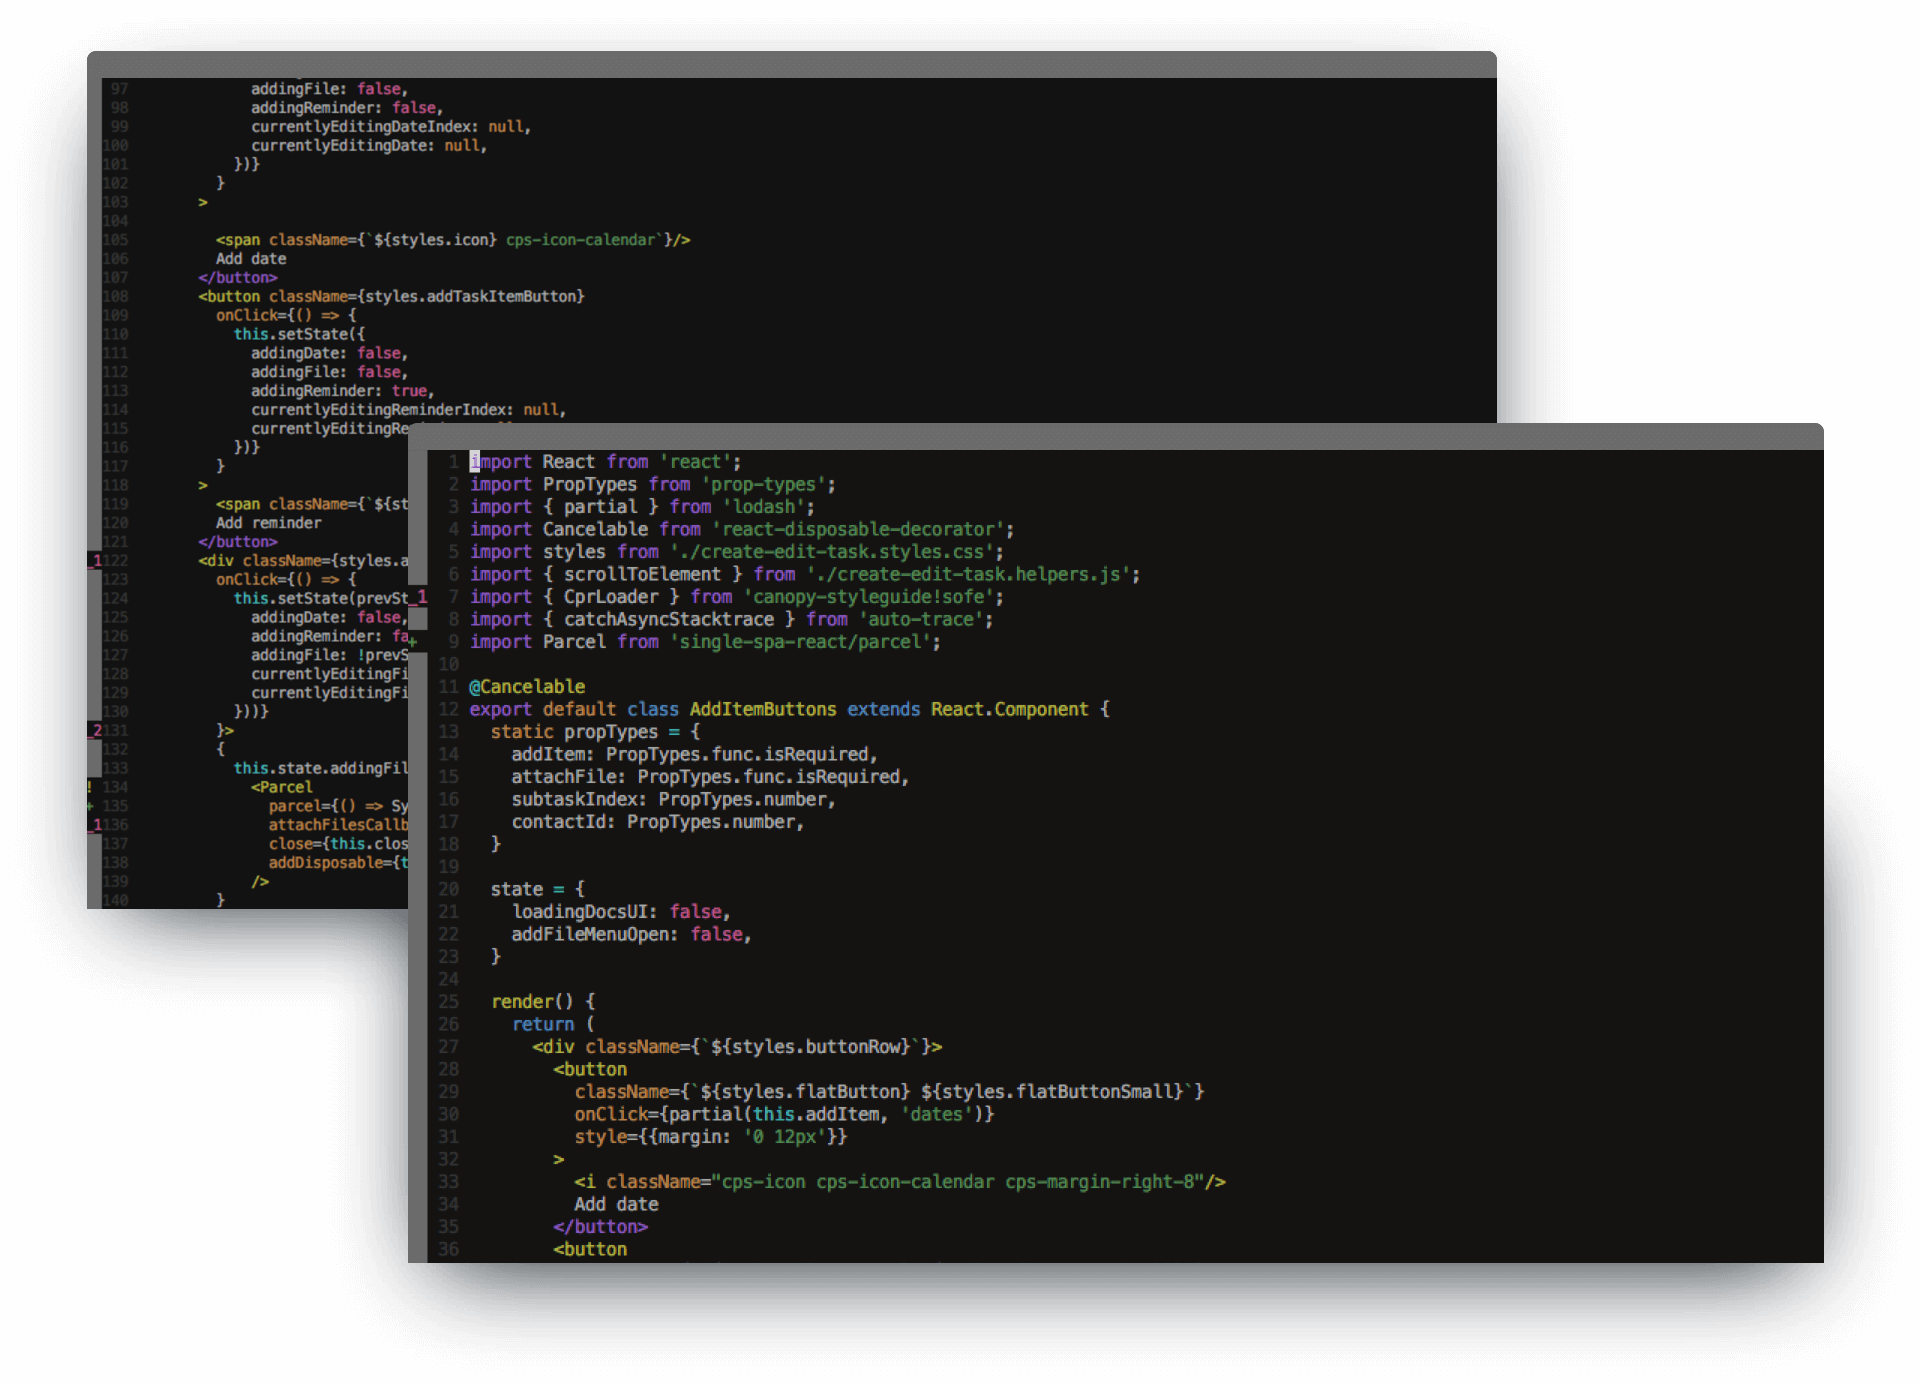The height and width of the screenshot is (1383, 1920).
Task: Click the this.state.addingFil line in back window
Action: coord(321,768)
